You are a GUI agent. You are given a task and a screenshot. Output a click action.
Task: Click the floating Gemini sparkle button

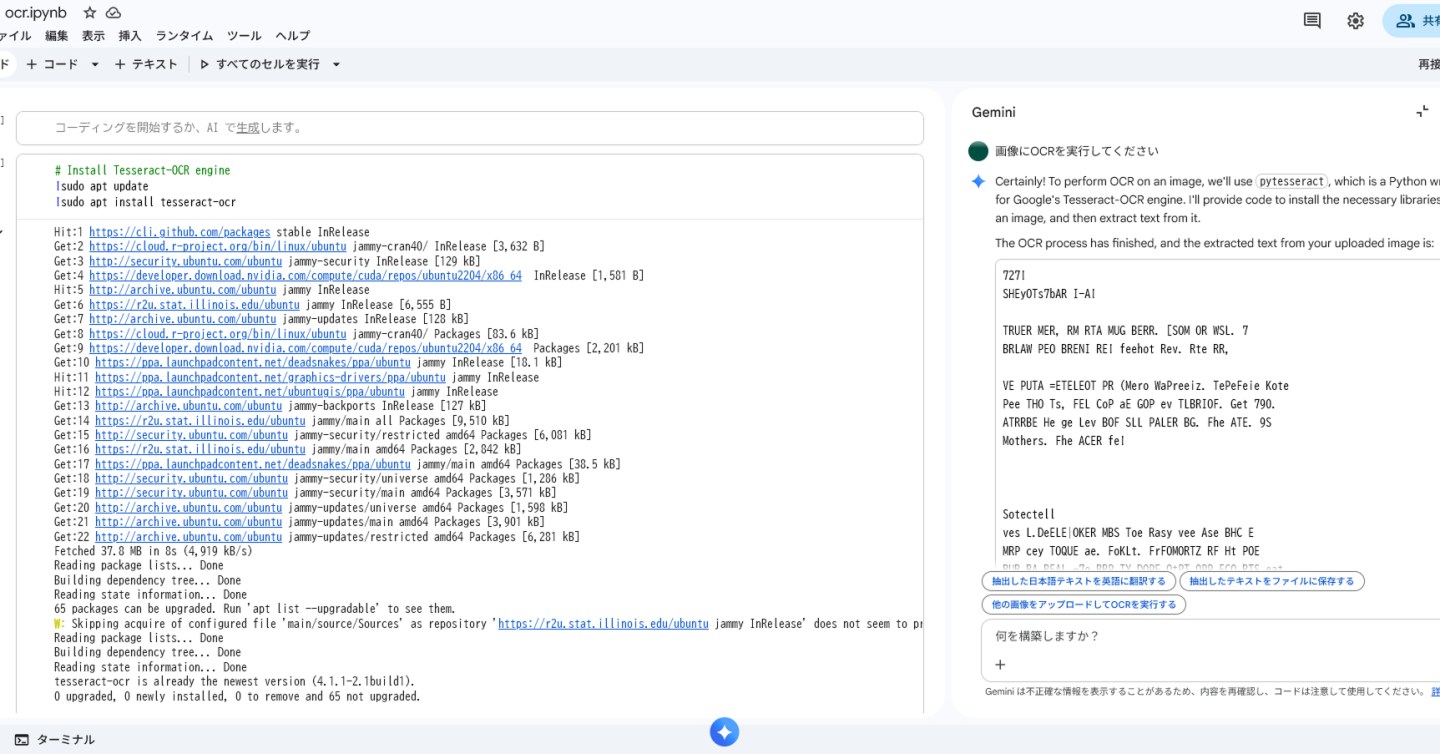[x=724, y=732]
